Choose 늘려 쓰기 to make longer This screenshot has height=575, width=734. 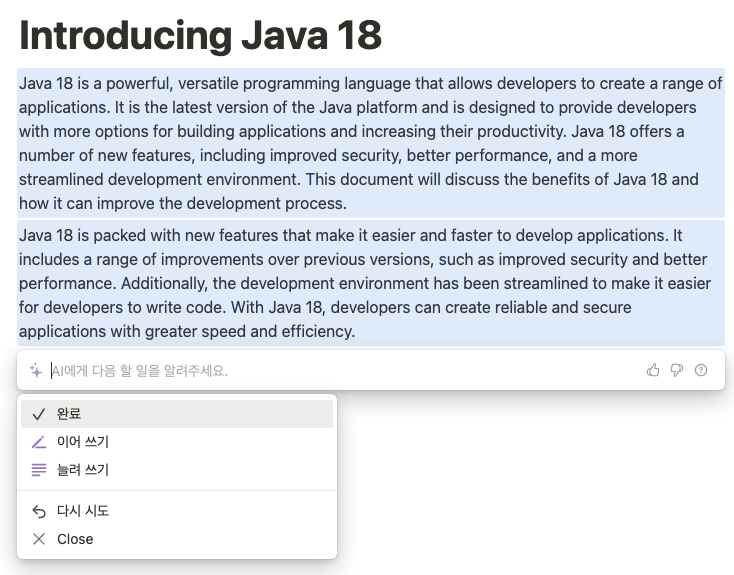pyautogui.click(x=177, y=470)
